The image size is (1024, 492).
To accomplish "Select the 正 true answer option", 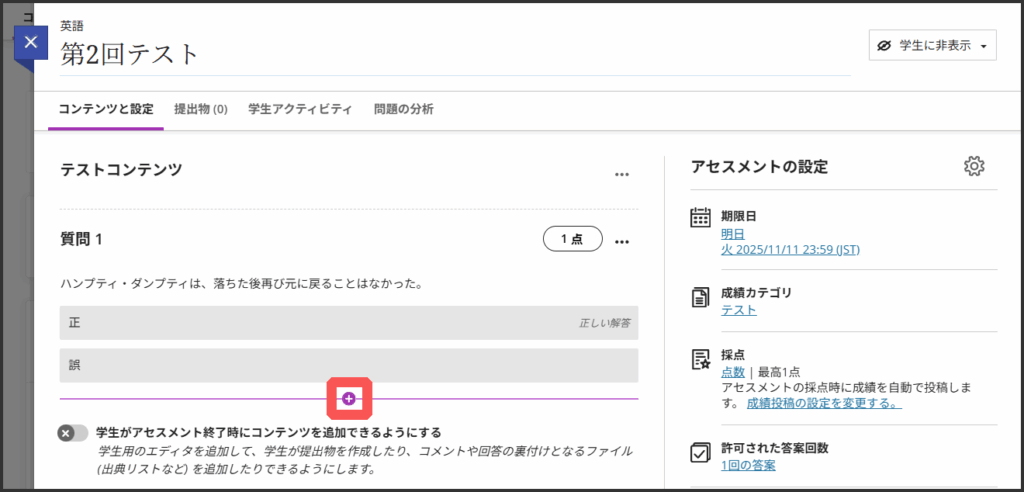I will pos(348,323).
